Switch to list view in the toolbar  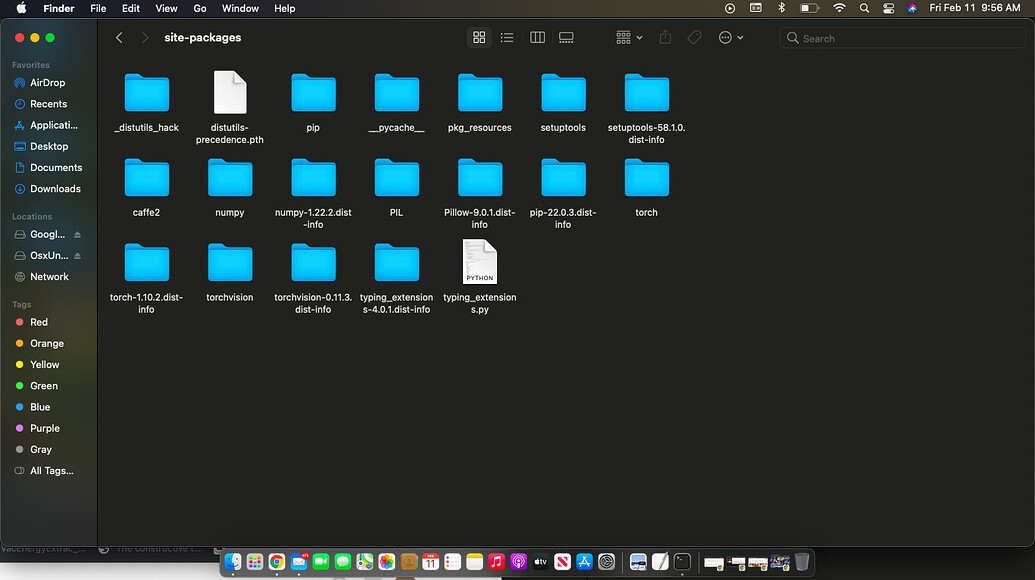[x=507, y=38]
